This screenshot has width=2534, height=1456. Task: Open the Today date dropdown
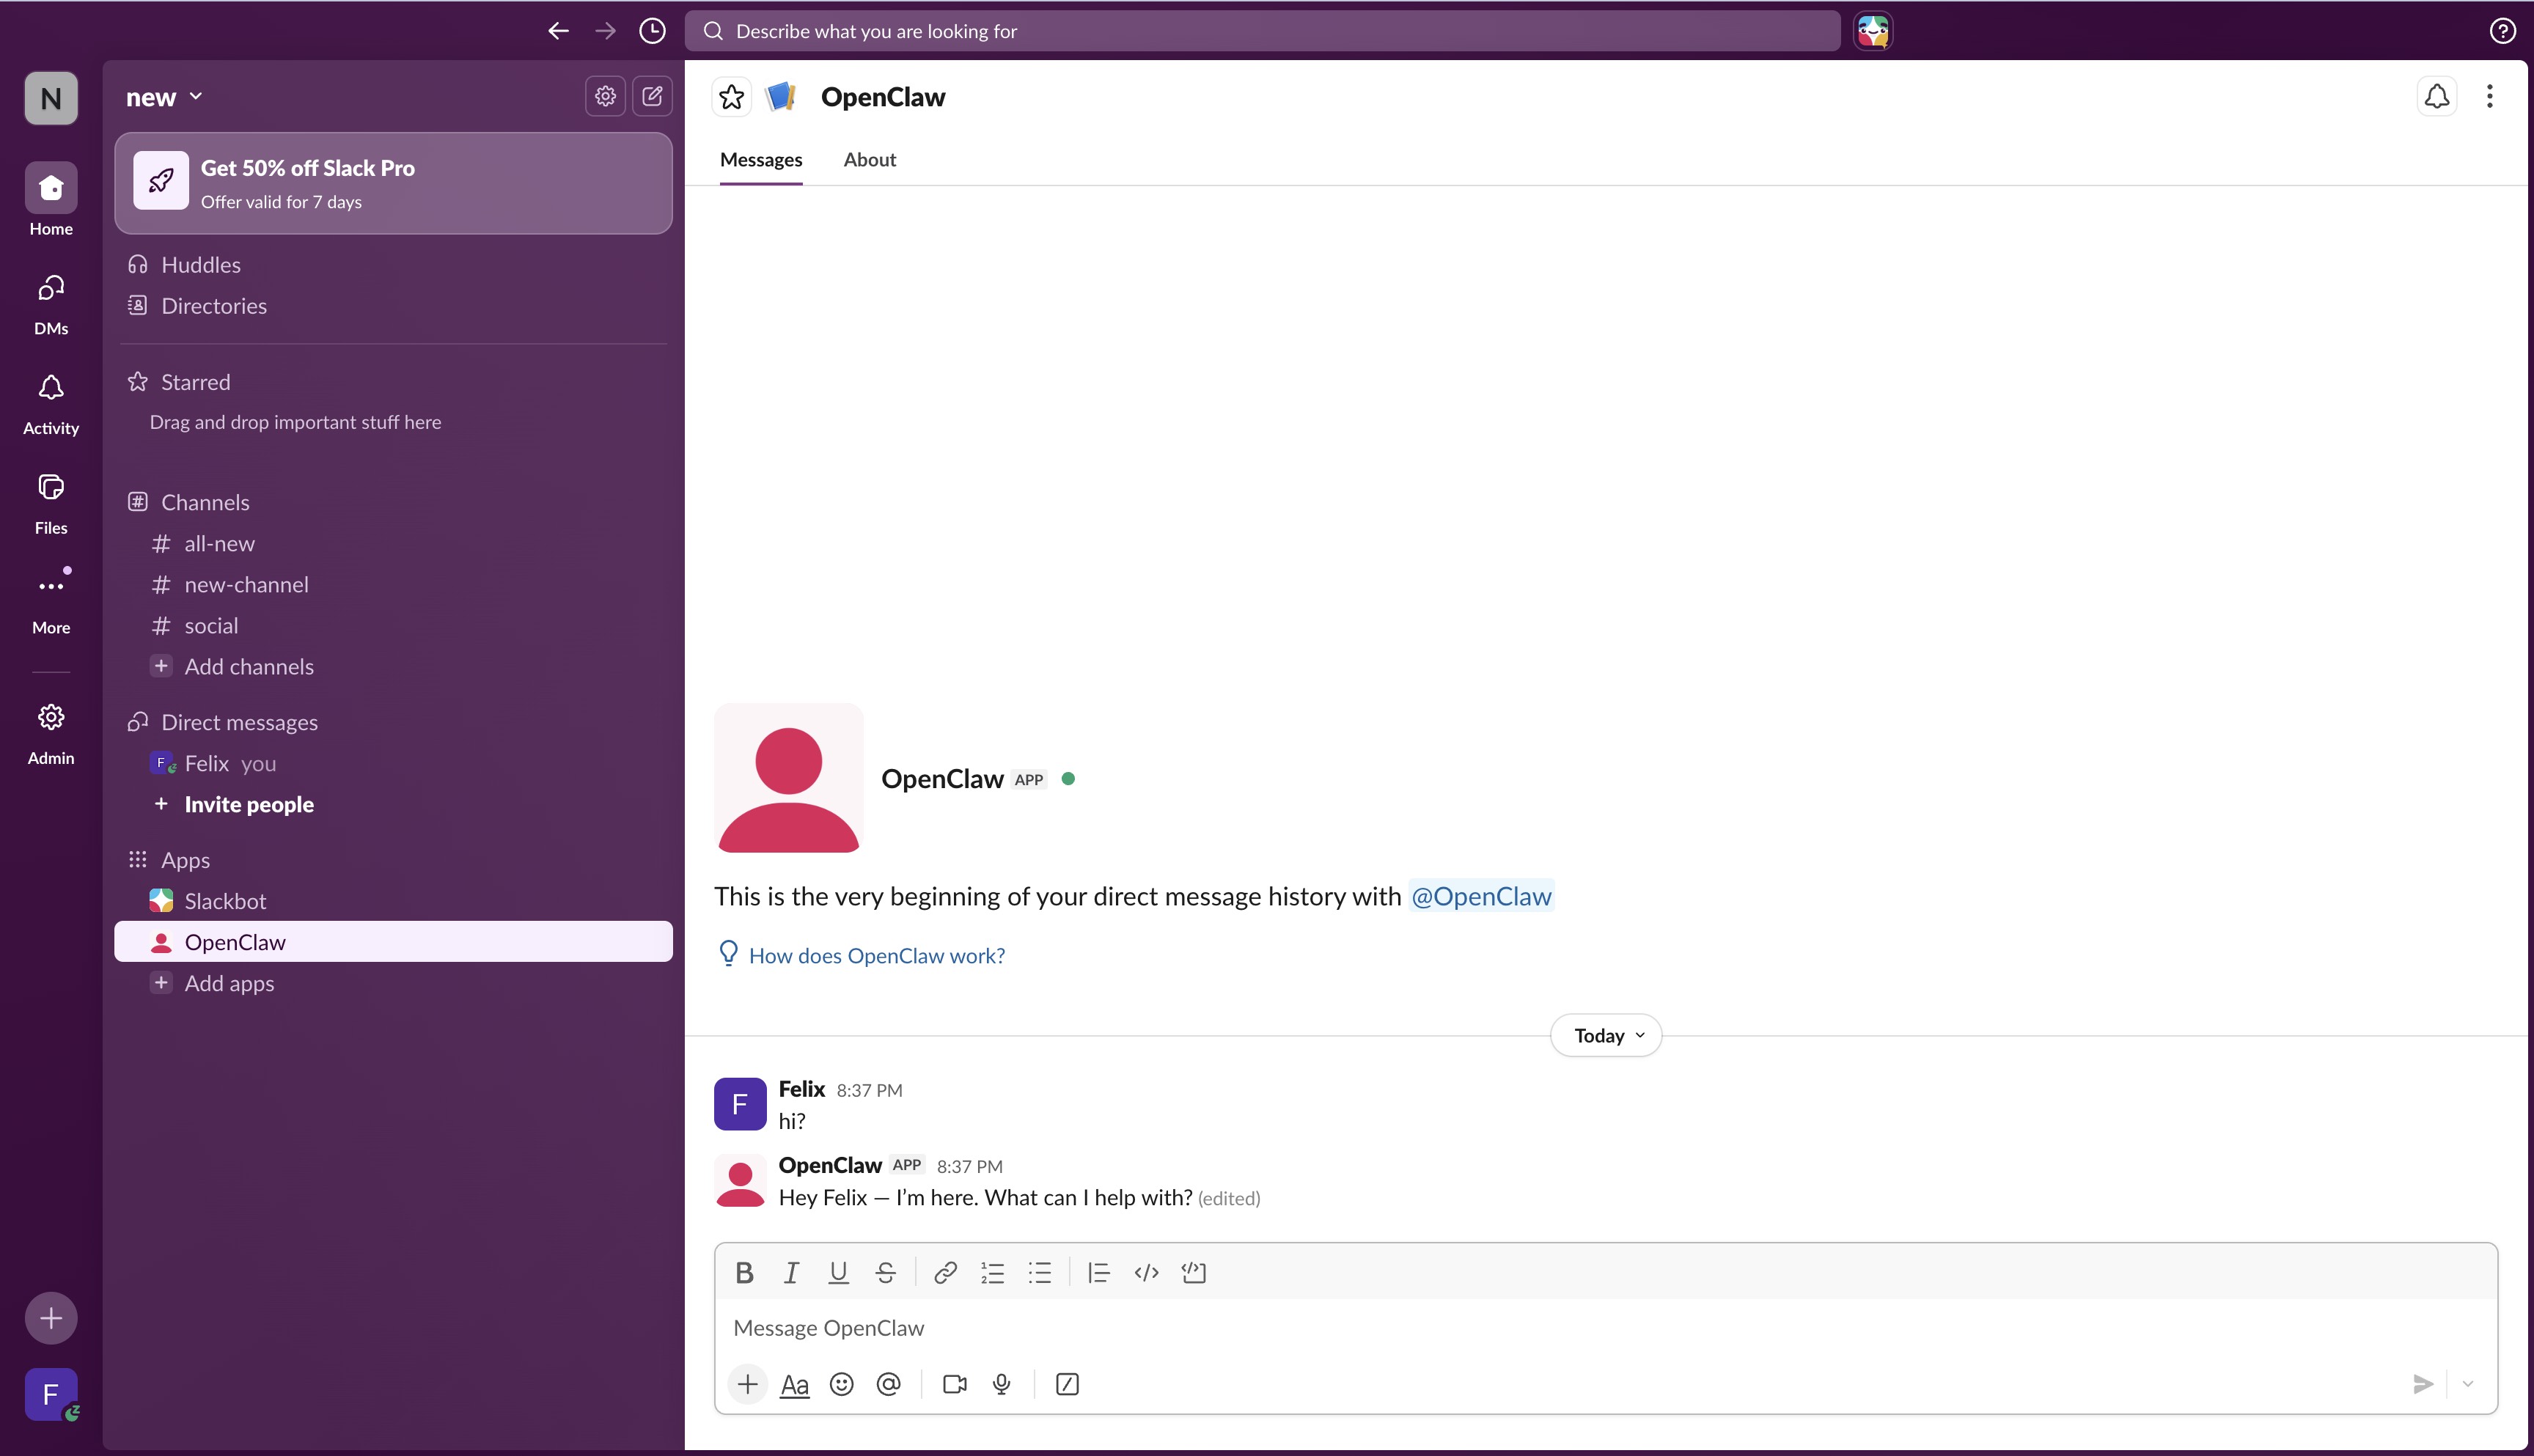pos(1606,1035)
